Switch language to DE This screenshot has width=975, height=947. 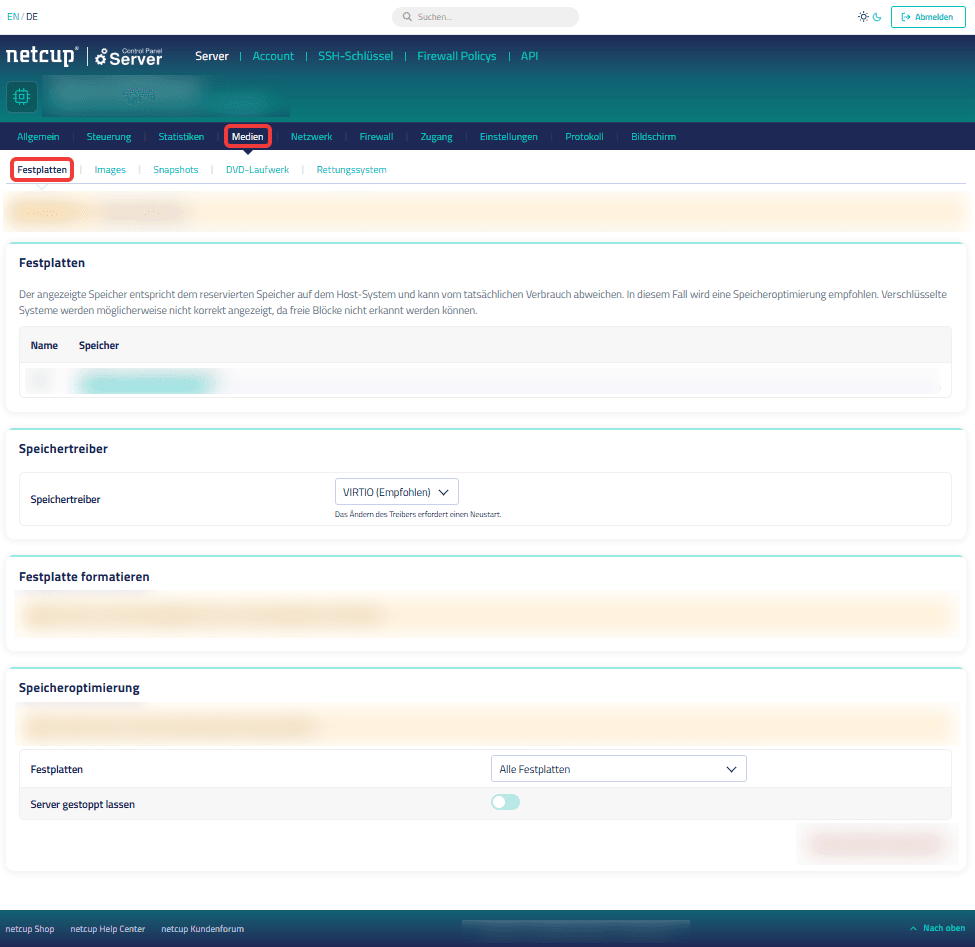[x=32, y=17]
